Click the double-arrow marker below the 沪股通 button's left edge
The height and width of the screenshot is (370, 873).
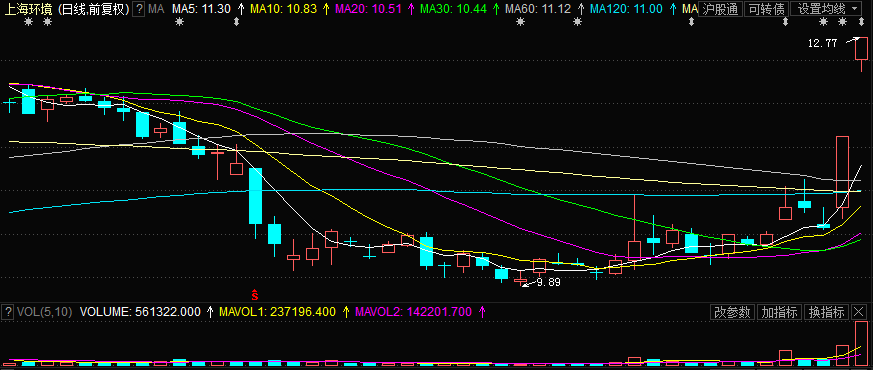pyautogui.click(x=691, y=22)
